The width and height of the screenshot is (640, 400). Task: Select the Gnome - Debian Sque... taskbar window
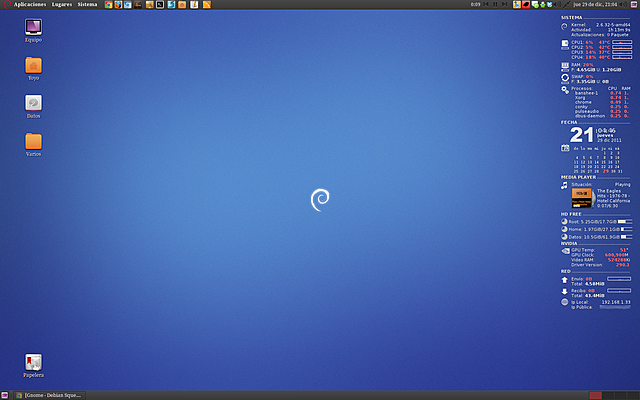click(x=49, y=395)
